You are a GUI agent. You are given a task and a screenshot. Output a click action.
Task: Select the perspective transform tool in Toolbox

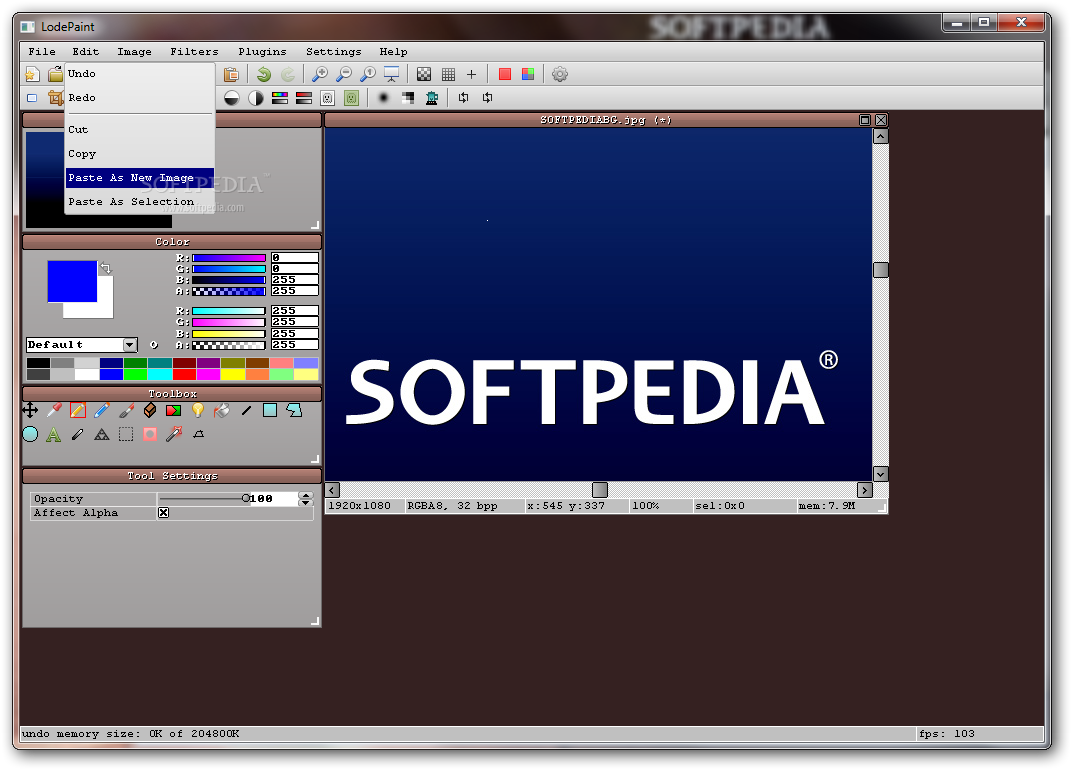click(198, 434)
